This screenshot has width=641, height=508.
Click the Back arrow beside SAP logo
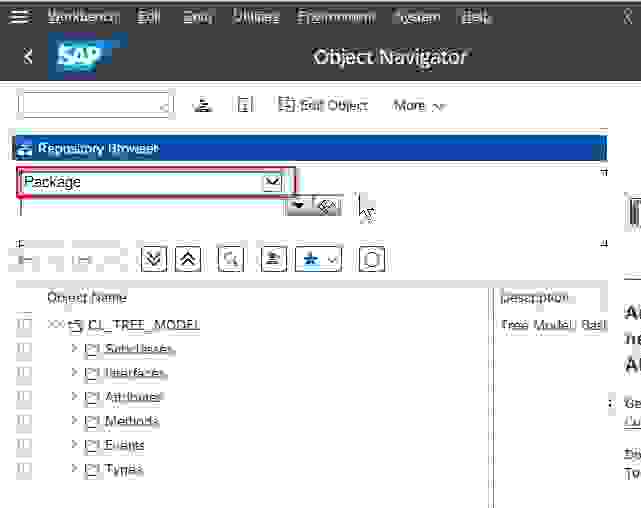click(27, 56)
